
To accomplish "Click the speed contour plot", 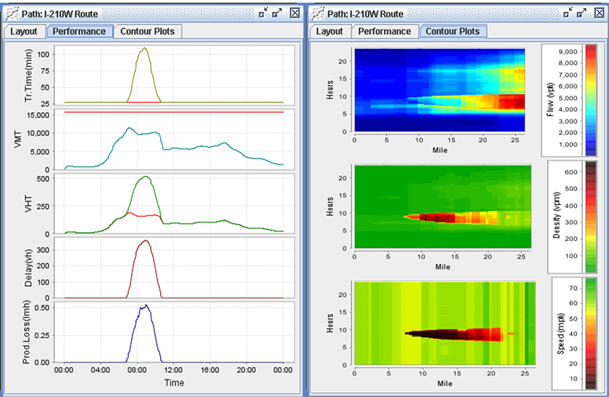I will (445, 323).
